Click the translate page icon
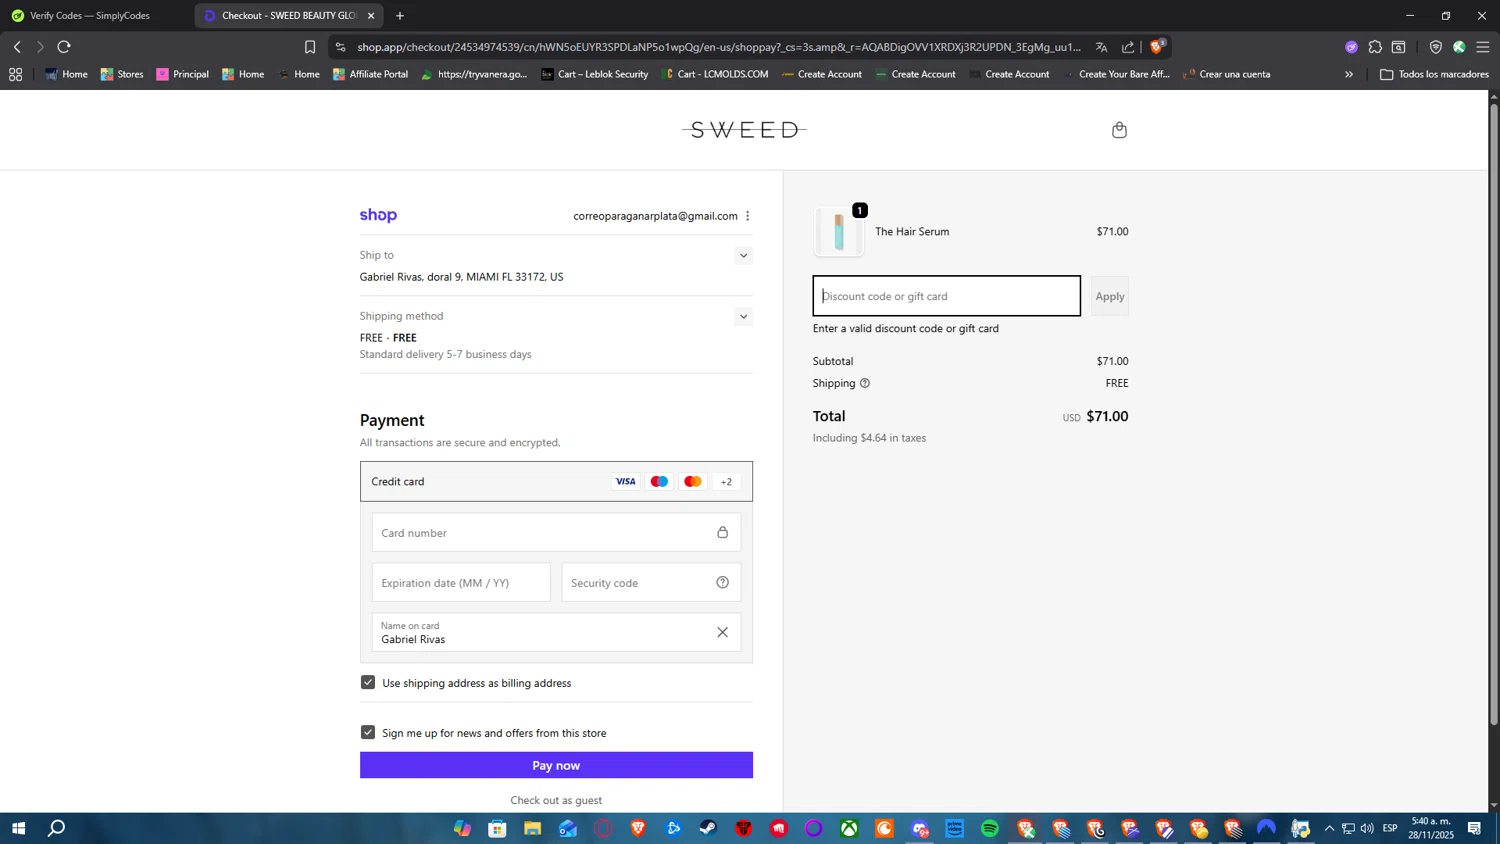Screen dimensions: 1500x844 point(1101,47)
